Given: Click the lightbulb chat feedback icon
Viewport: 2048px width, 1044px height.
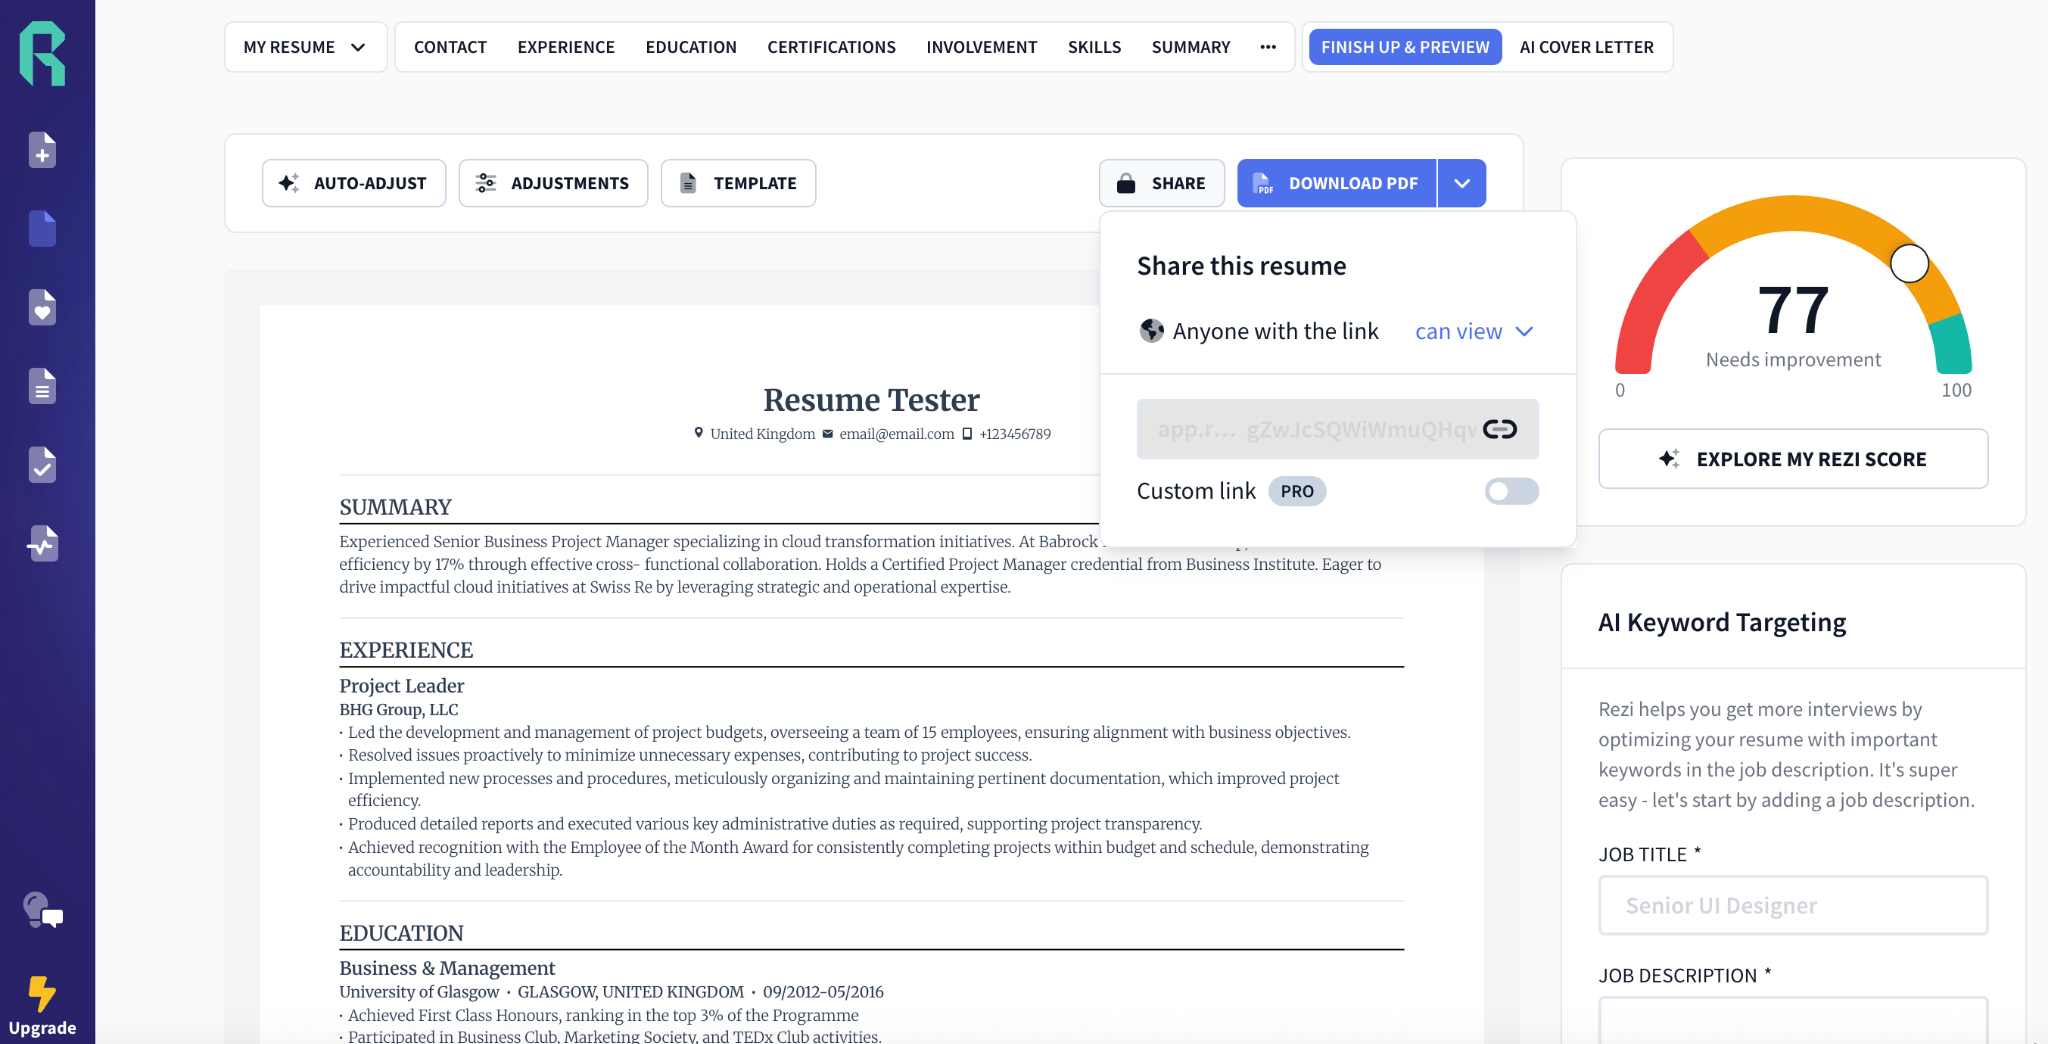Looking at the screenshot, I should 42,911.
